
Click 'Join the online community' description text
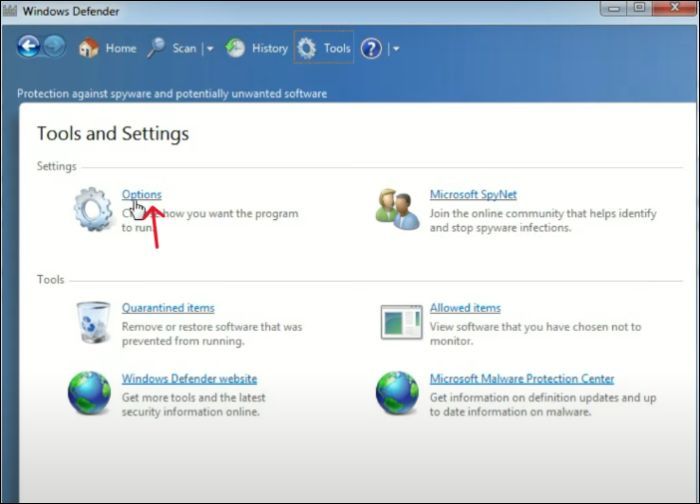[543, 221]
